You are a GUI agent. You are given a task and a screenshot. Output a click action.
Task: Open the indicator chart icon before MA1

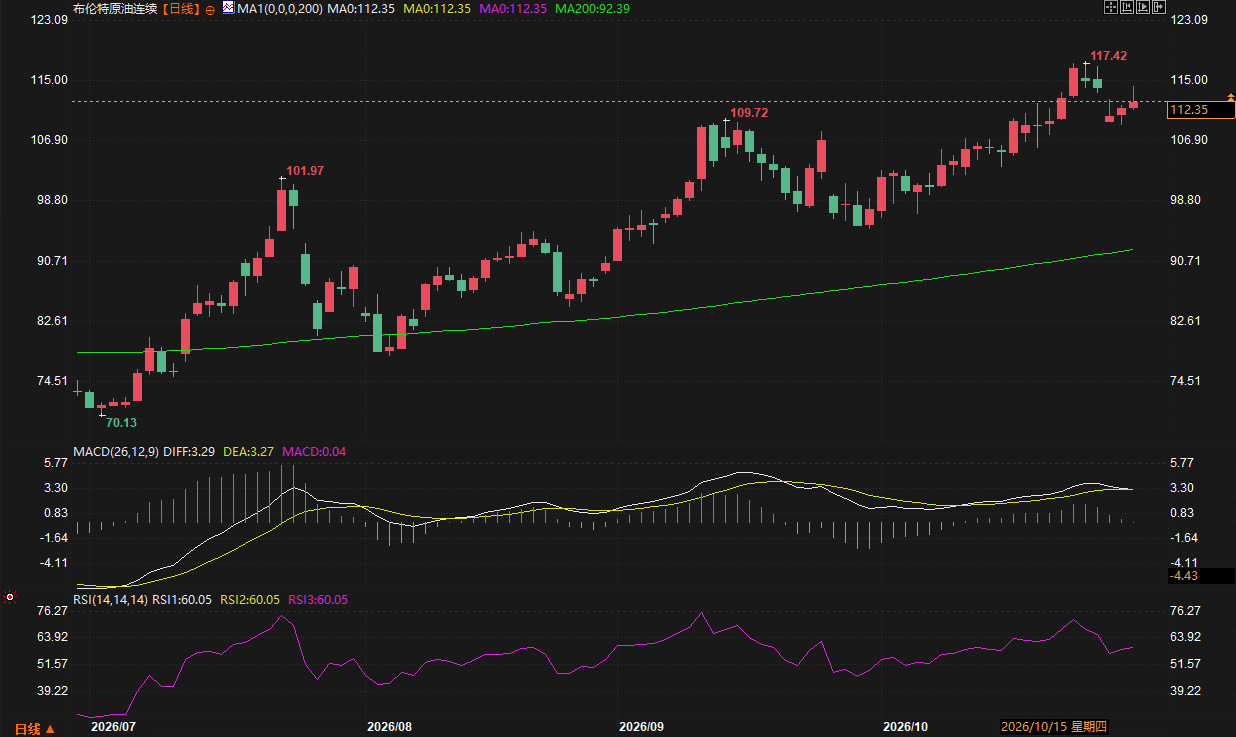coord(228,7)
